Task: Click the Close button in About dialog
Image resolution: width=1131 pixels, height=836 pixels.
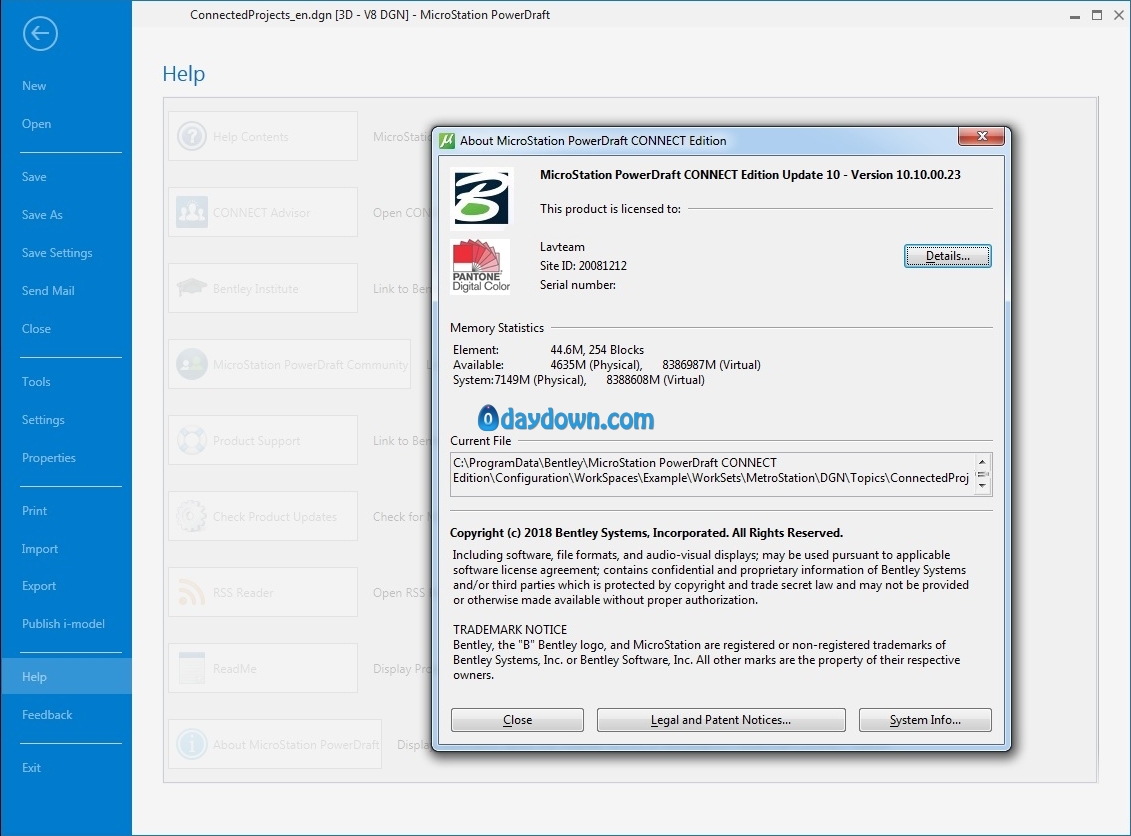Action: 517,720
